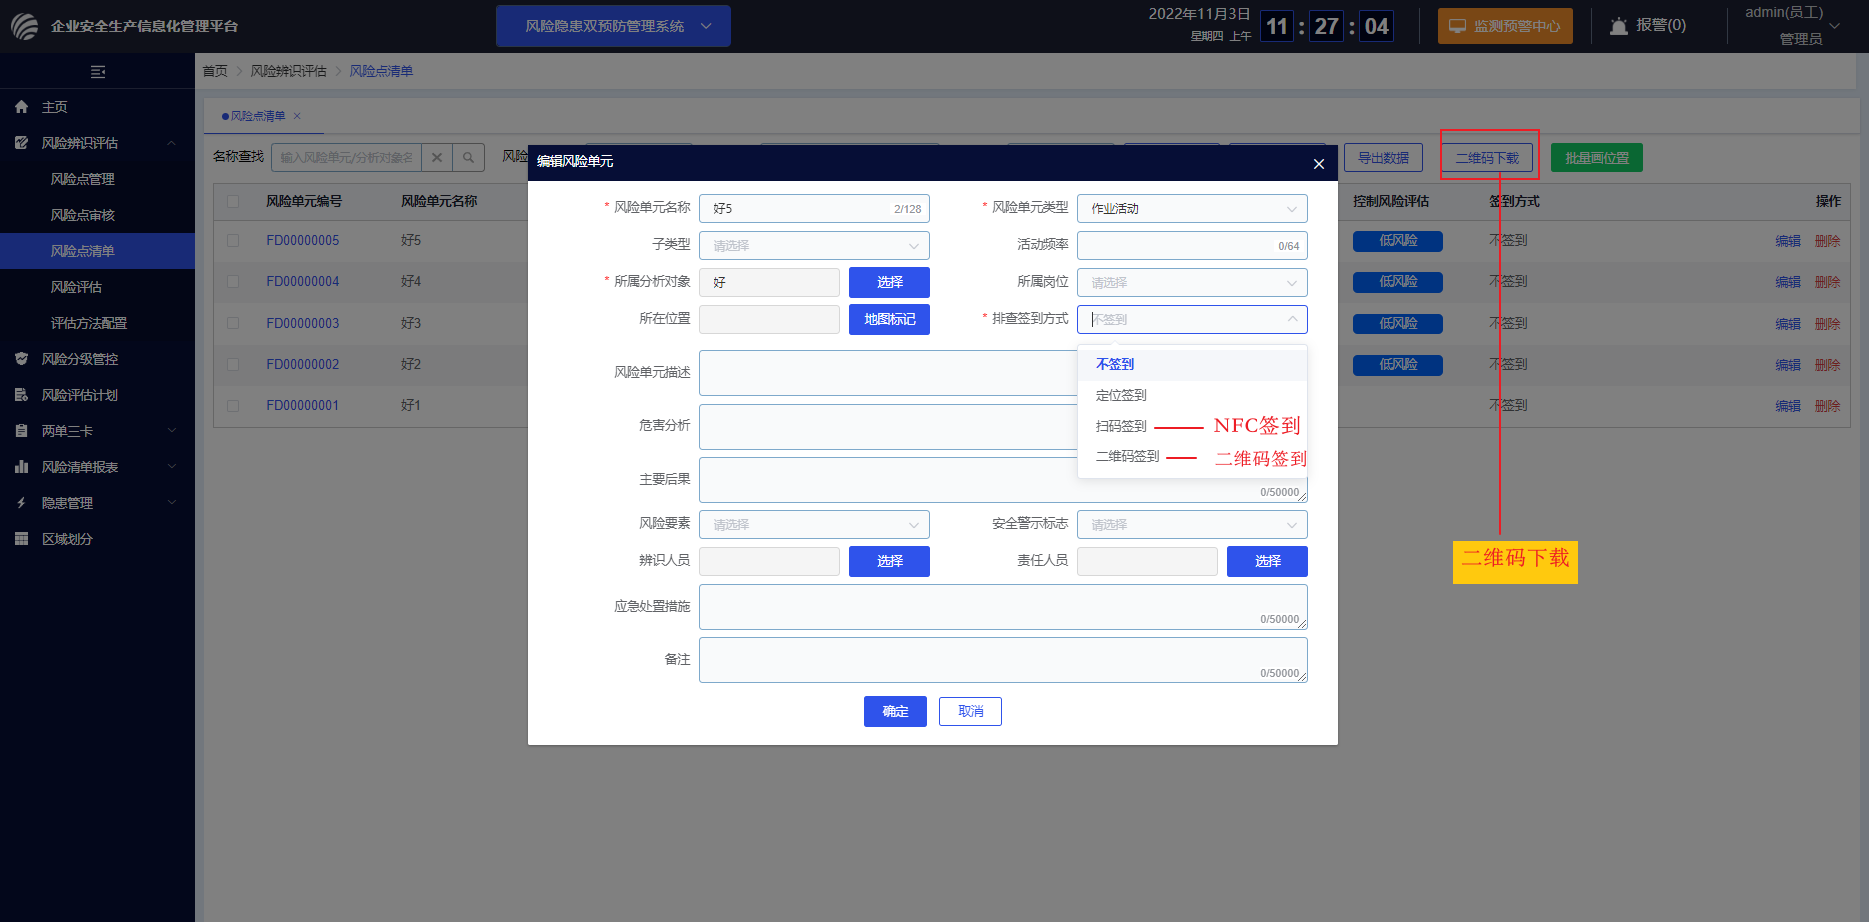Image resolution: width=1869 pixels, height=922 pixels.
Task: Tick the checkbox for row FD00000001
Action: point(233,406)
